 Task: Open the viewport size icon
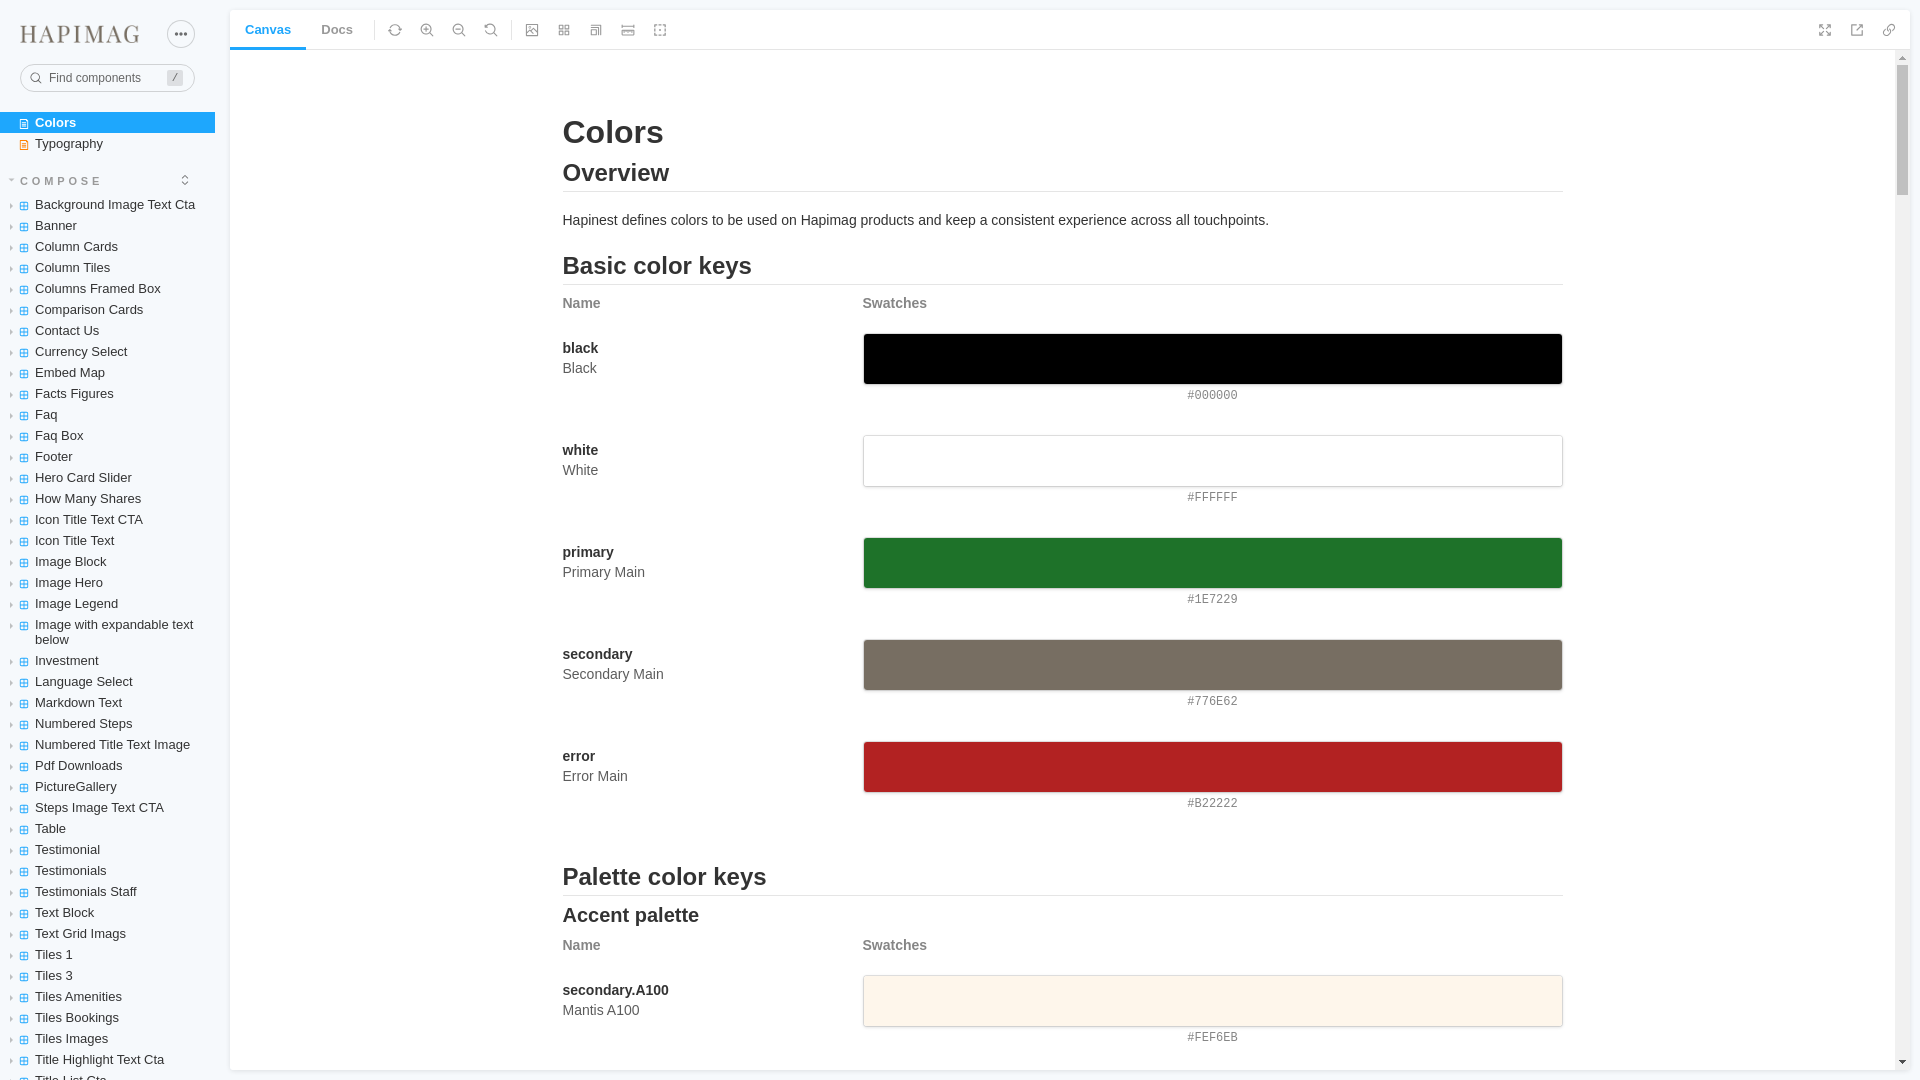pos(596,30)
